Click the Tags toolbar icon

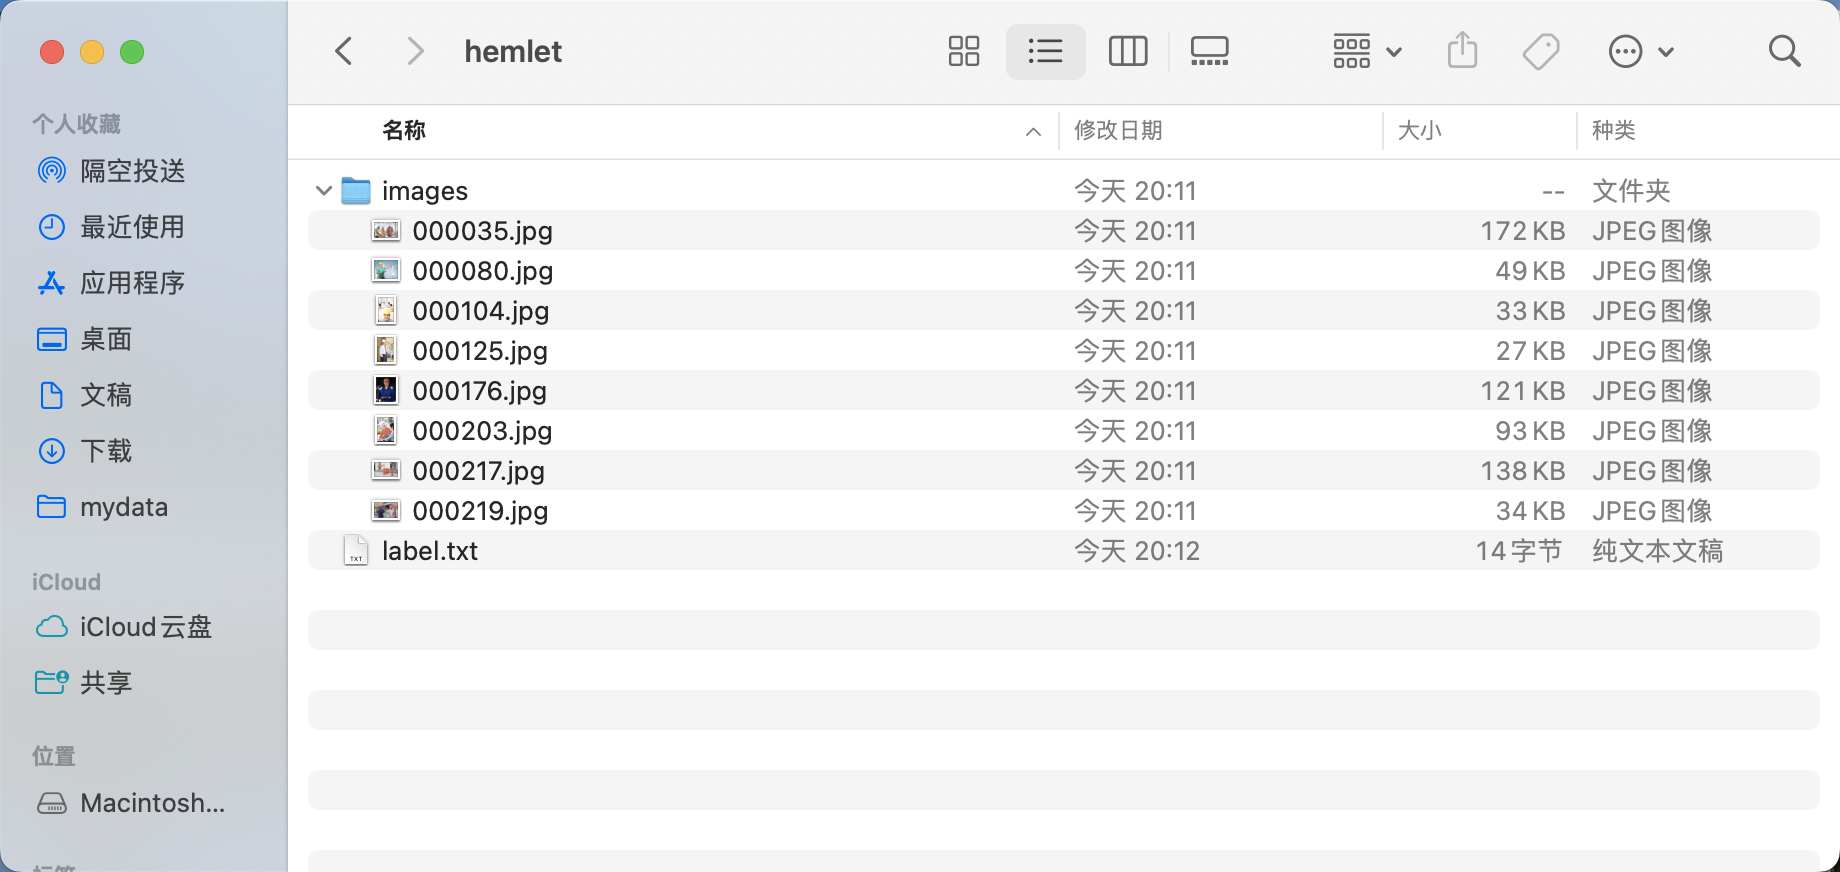1541,51
